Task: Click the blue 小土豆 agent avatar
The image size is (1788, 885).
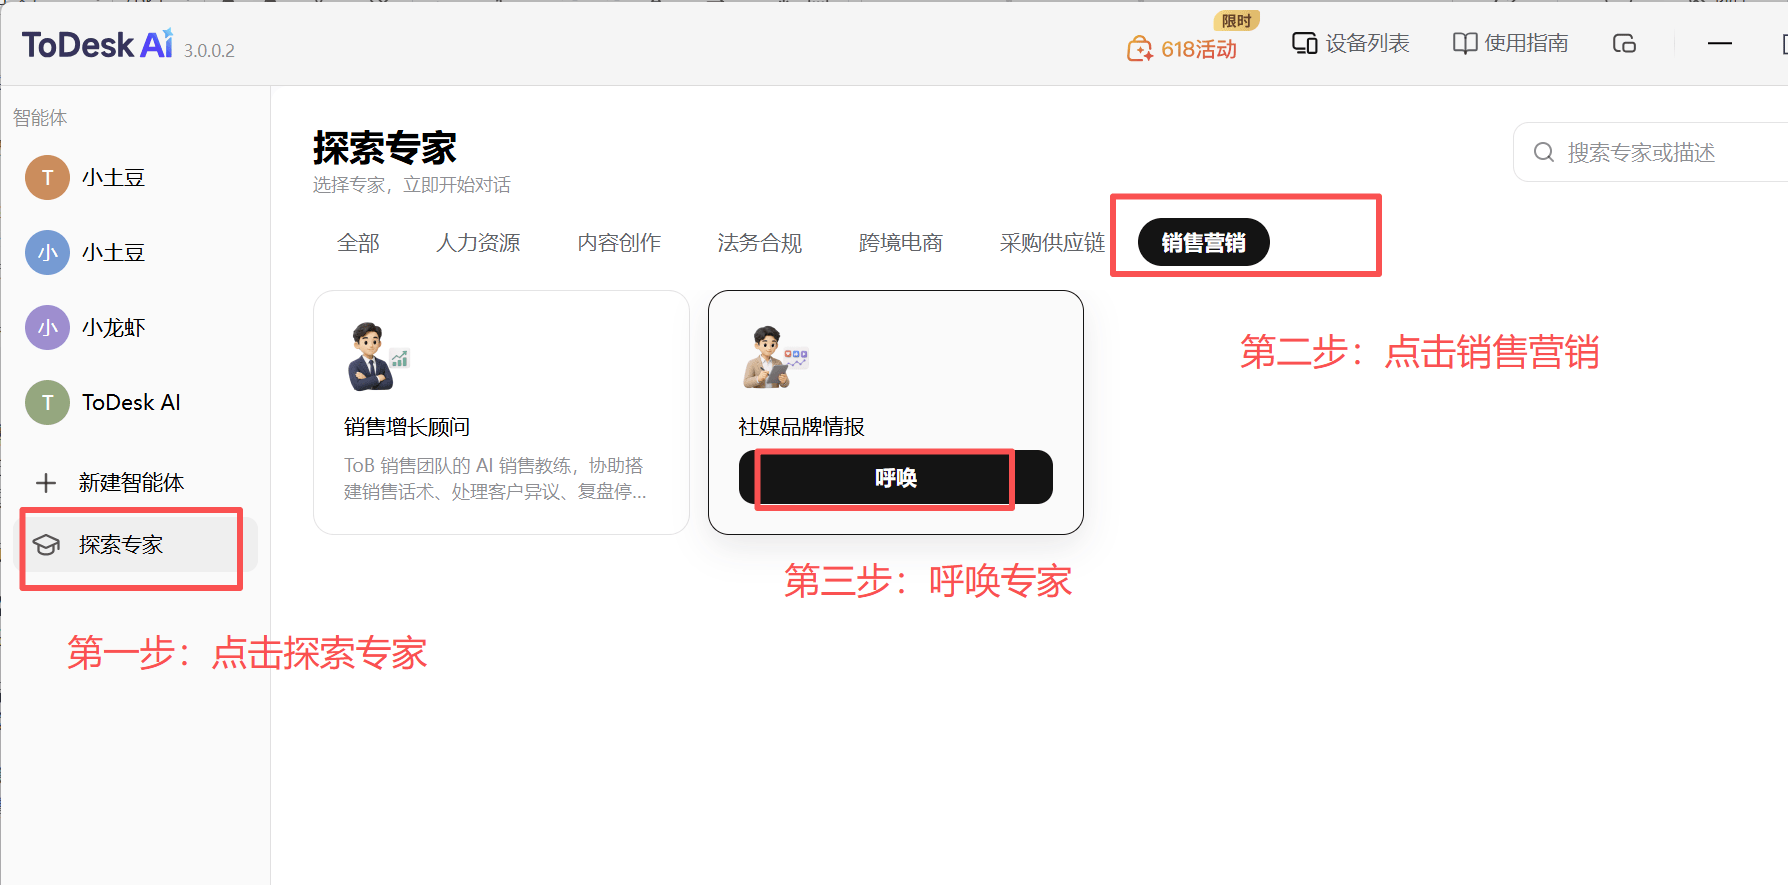Action: (47, 253)
